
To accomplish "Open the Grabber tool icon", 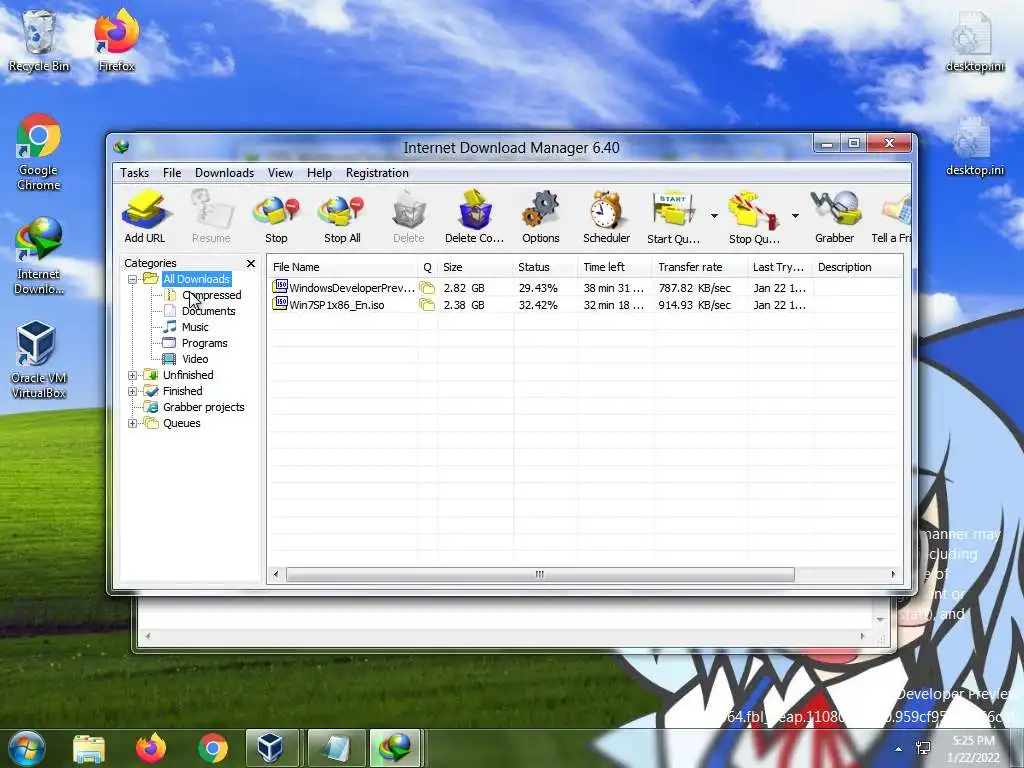I will tap(835, 217).
